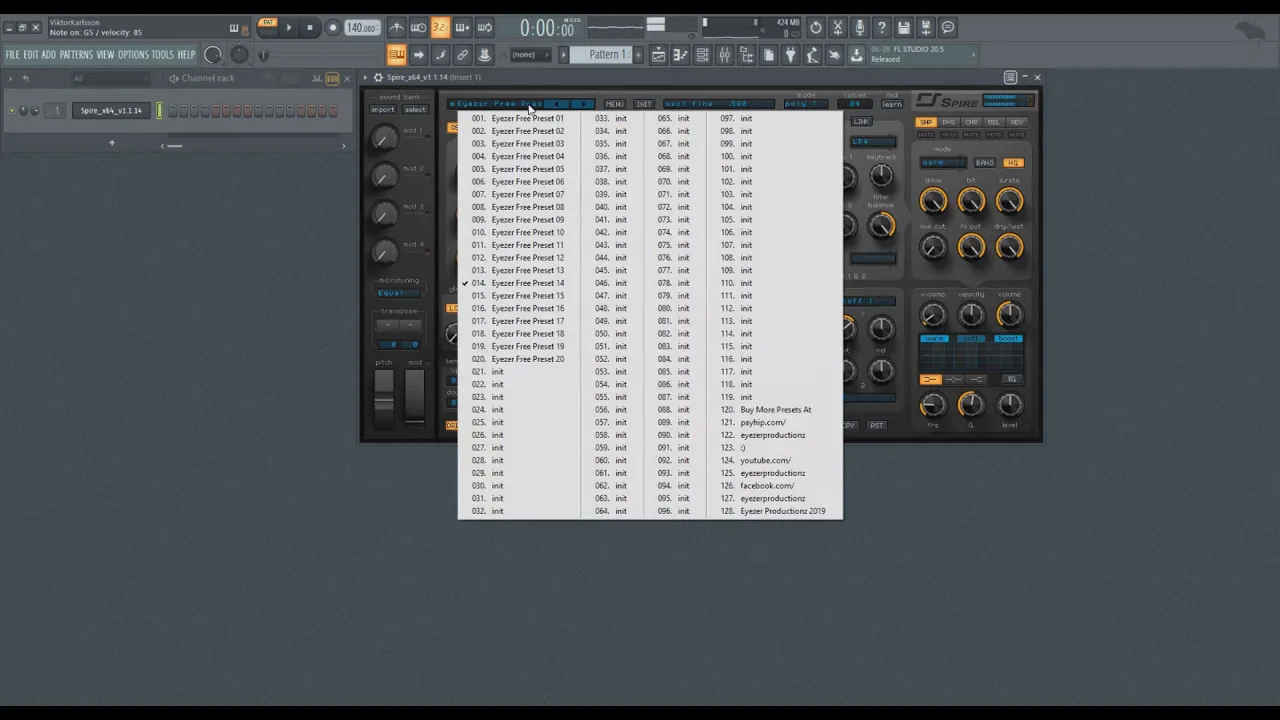Open the (none) snap selector dropdown

[x=528, y=55]
